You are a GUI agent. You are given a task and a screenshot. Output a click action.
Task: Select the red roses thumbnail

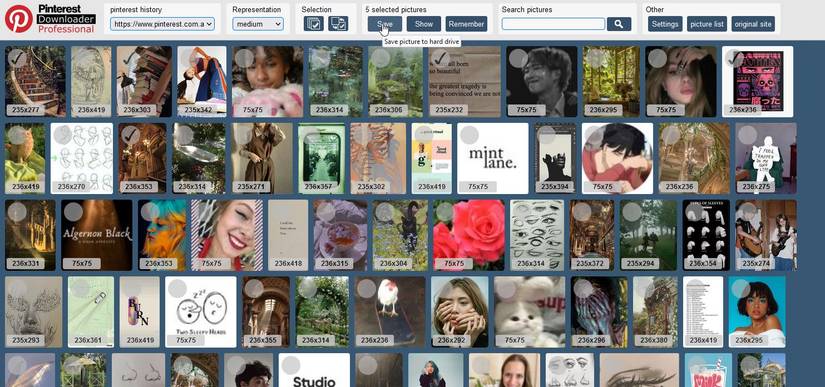[x=468, y=235]
